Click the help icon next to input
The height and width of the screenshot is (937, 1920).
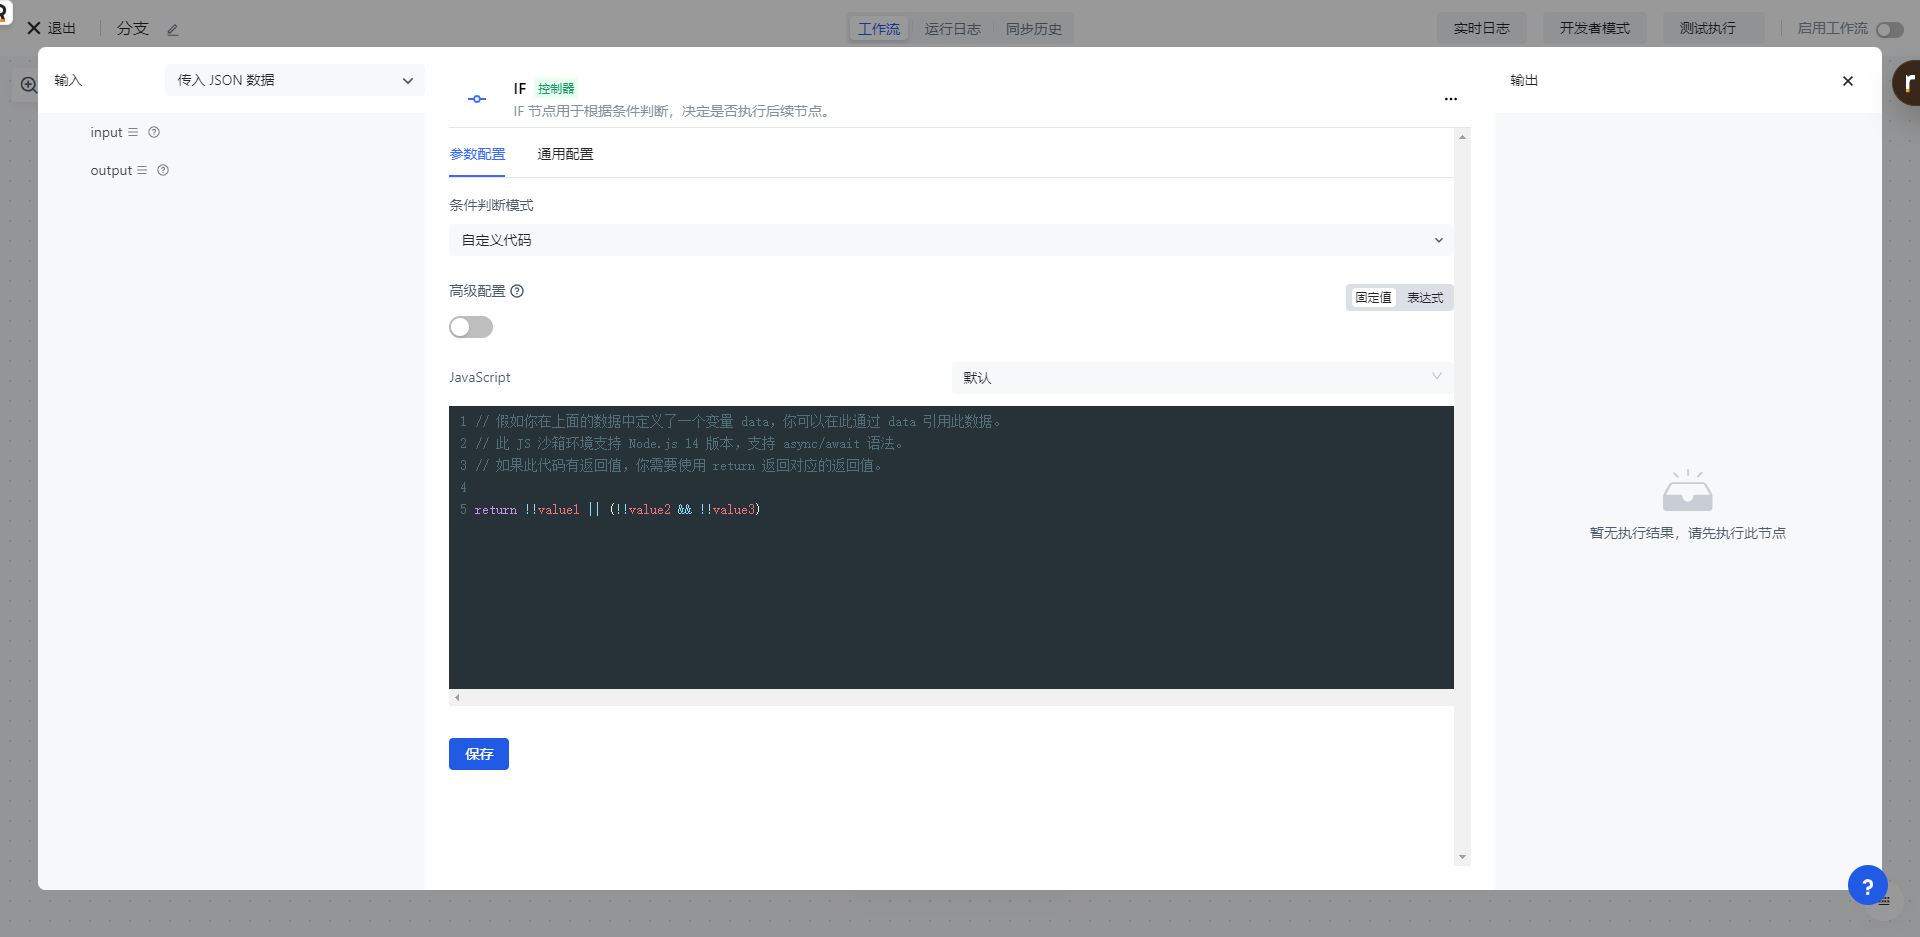154,132
